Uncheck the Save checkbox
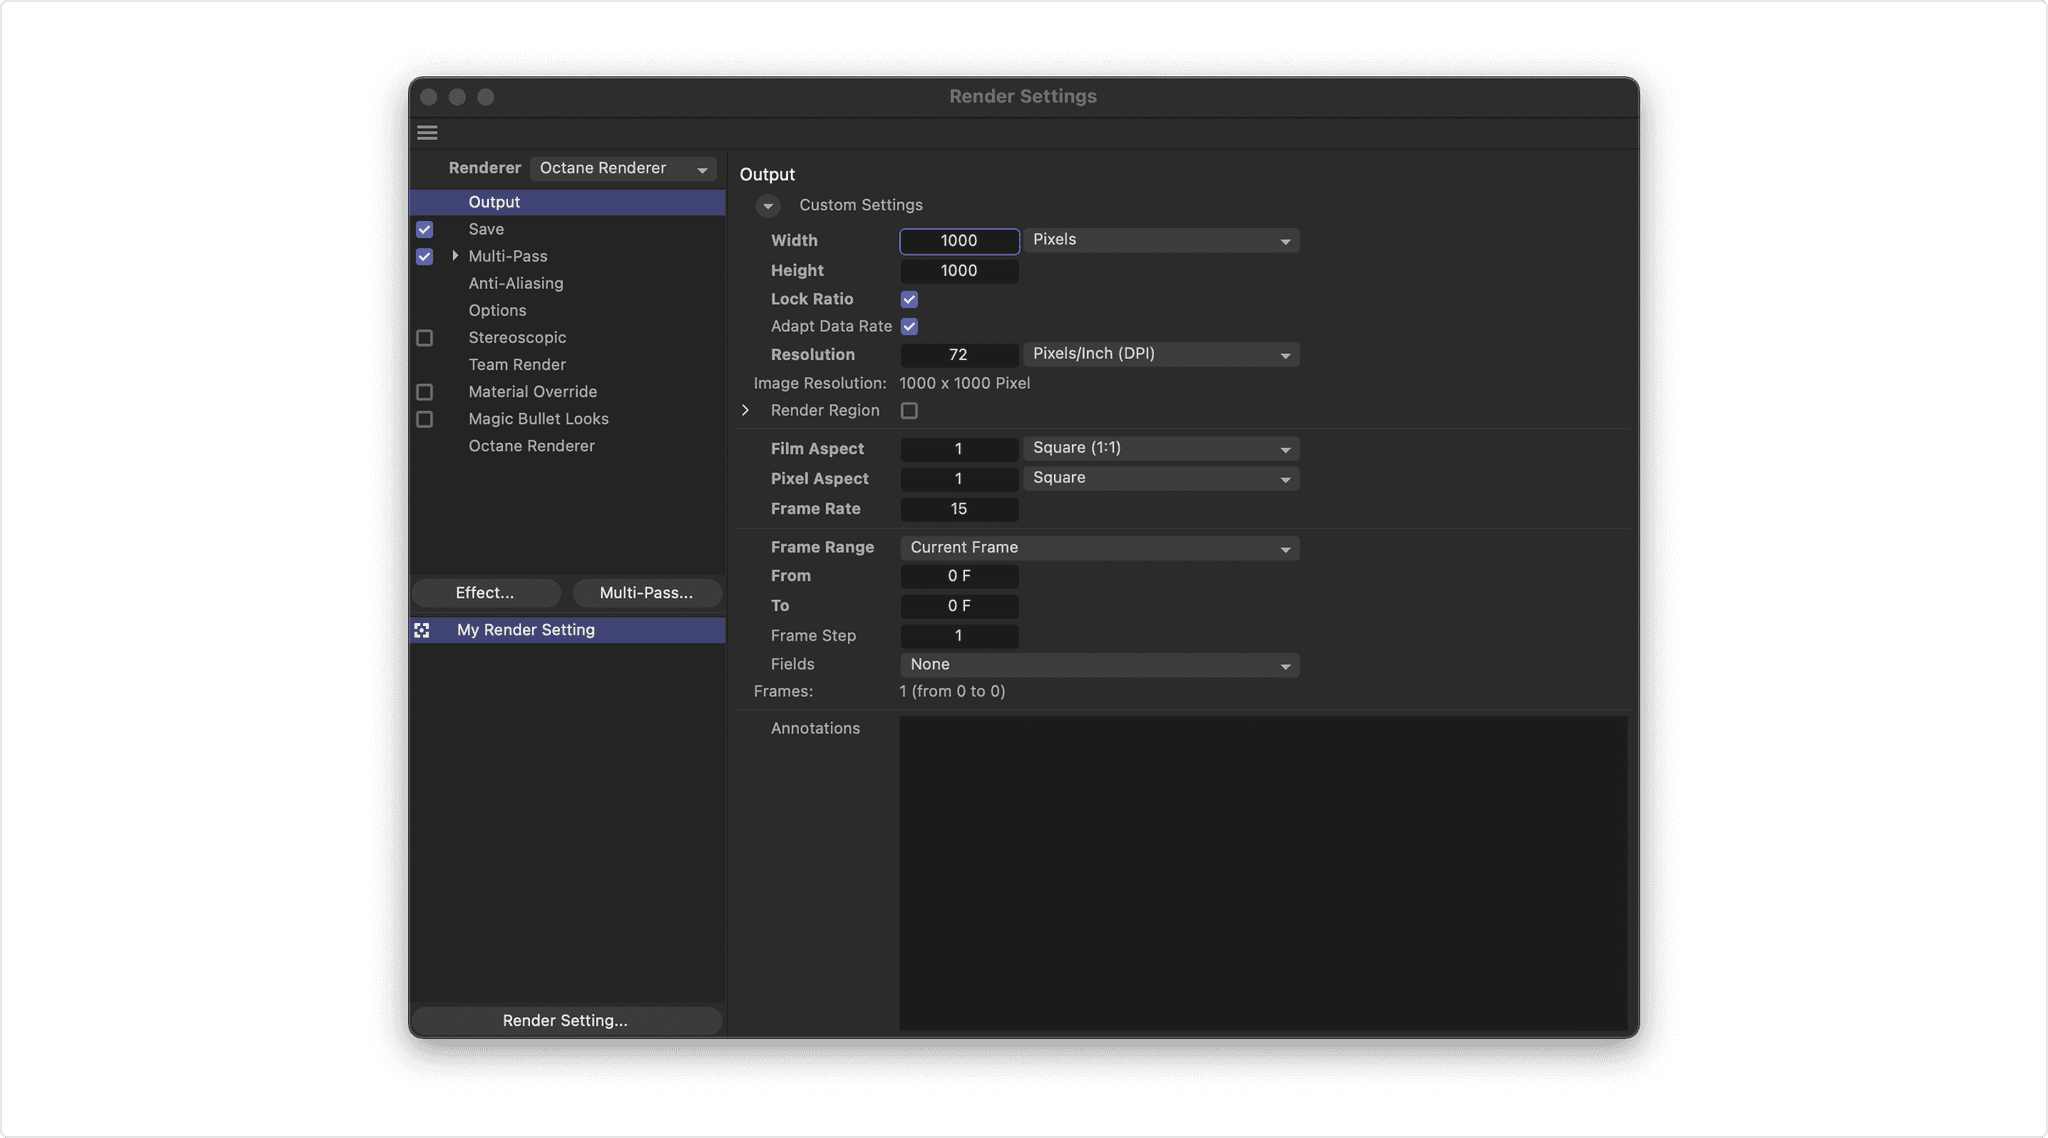Image resolution: width=2048 pixels, height=1138 pixels. [425, 229]
